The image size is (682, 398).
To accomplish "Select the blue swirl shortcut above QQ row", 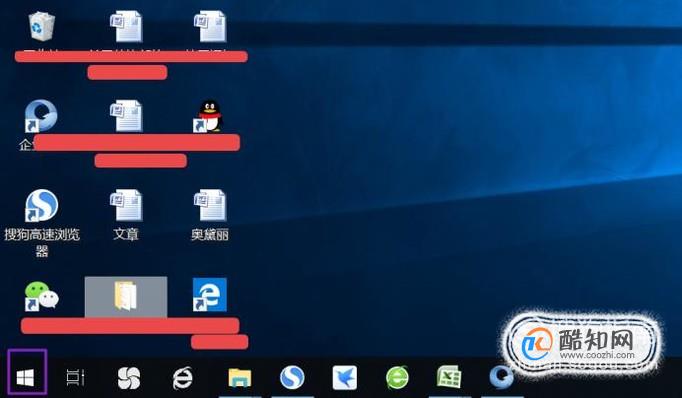I will [41, 116].
